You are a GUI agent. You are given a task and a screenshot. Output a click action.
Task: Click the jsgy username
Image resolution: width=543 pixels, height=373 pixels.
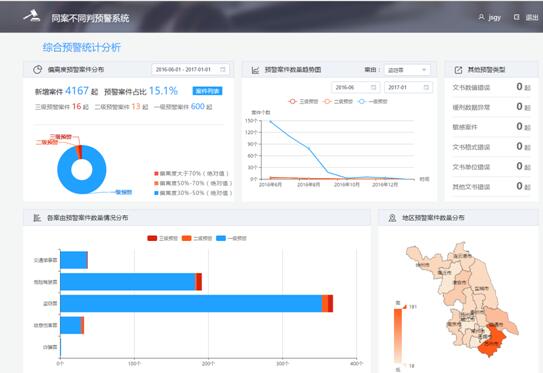pos(495,18)
